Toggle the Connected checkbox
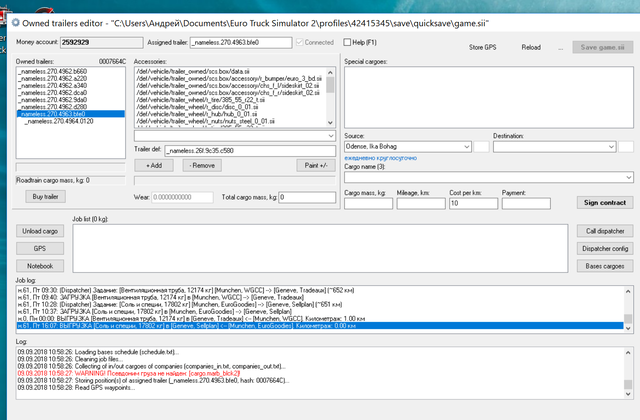This screenshot has height=420, width=640. click(300, 42)
